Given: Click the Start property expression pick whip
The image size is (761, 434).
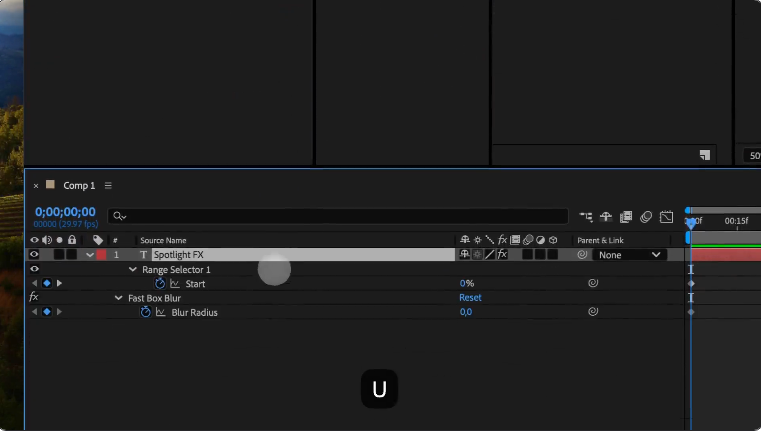Looking at the screenshot, I should coord(593,284).
